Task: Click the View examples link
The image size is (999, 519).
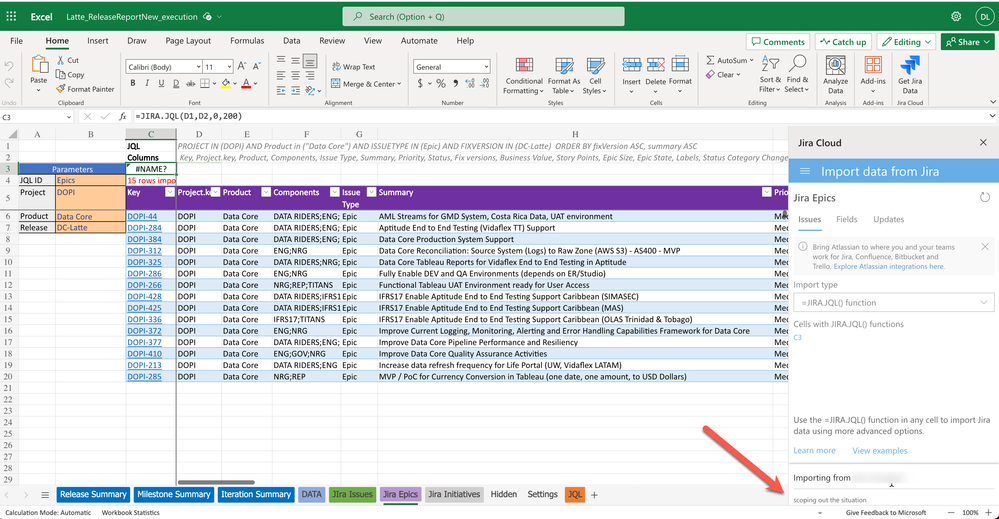Action: (880, 450)
